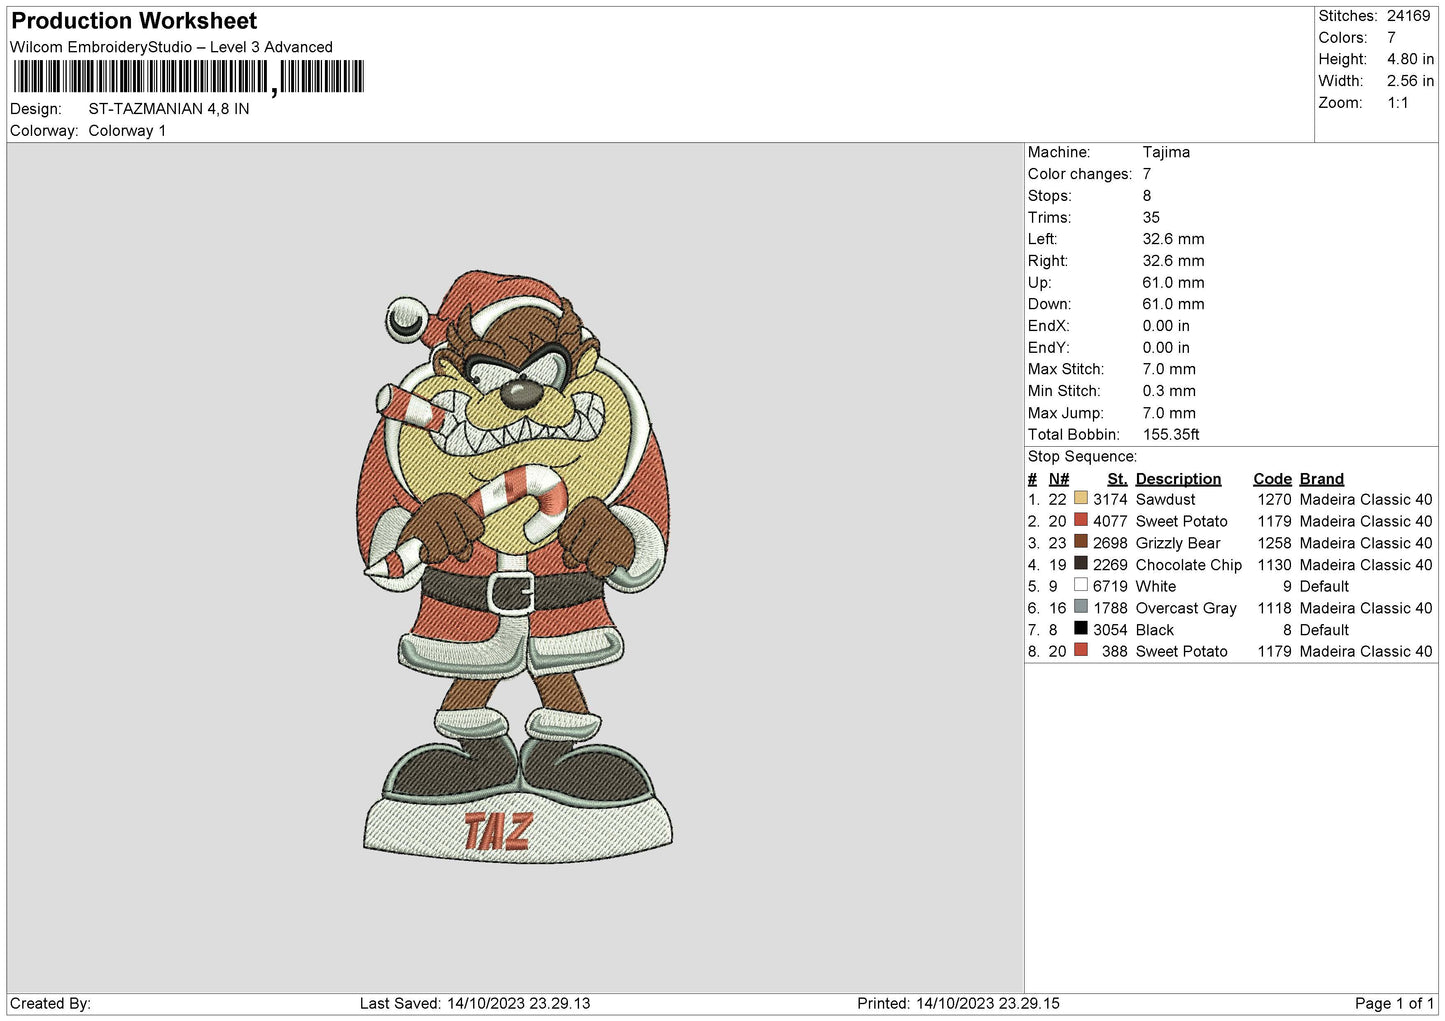The image size is (1445, 1021).
Task: Click the 'Chocolate Chip' description text
Action: coord(1188,565)
